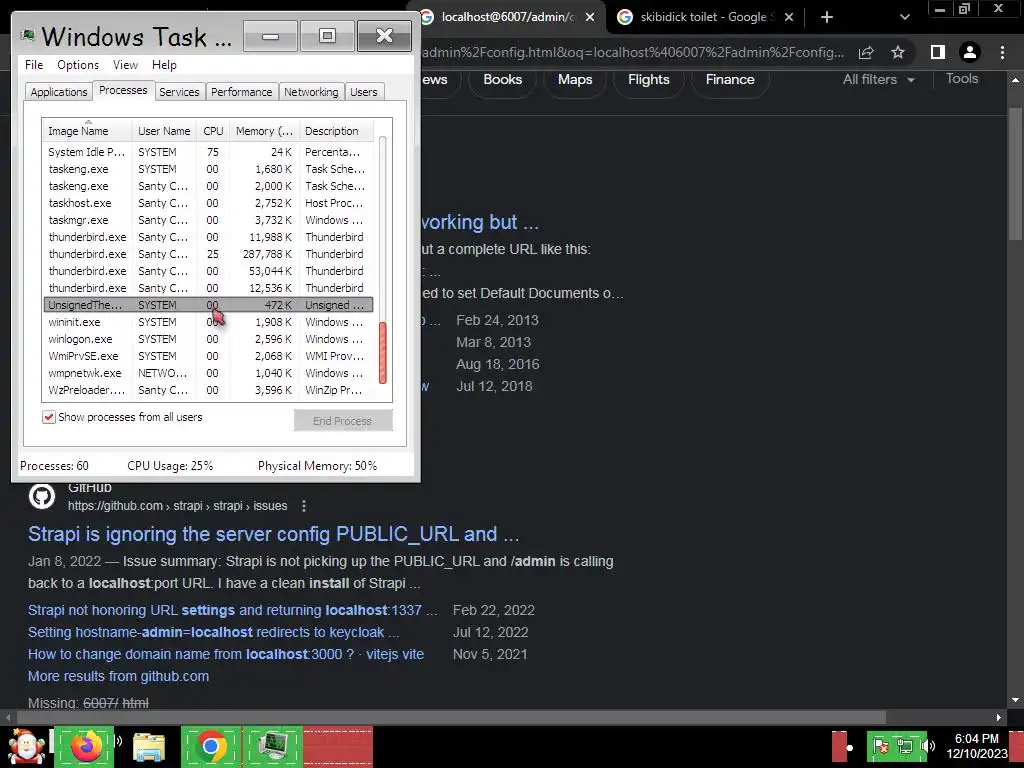
Task: Click the GitHub favicon in search result
Action: (42, 496)
